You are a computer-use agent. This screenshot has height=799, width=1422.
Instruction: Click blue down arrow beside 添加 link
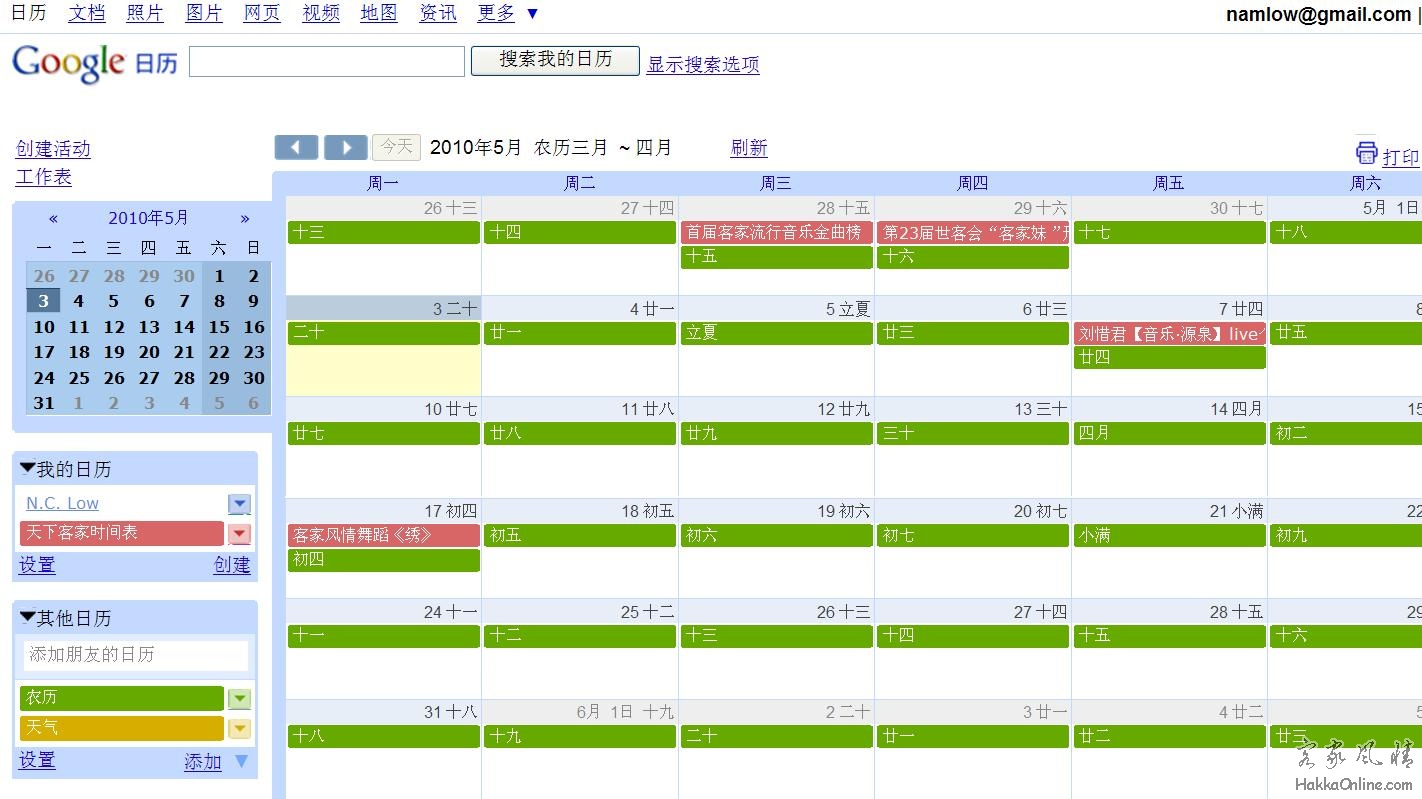241,762
